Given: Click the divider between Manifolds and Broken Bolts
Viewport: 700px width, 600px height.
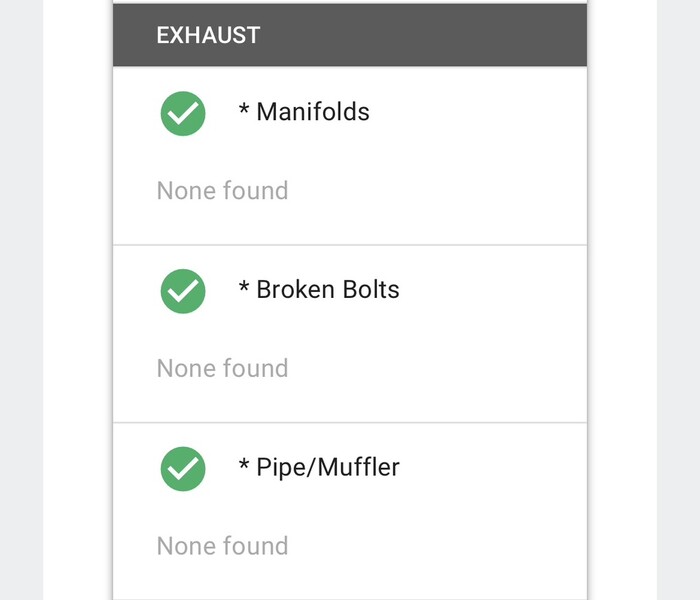Looking at the screenshot, I should 350,245.
